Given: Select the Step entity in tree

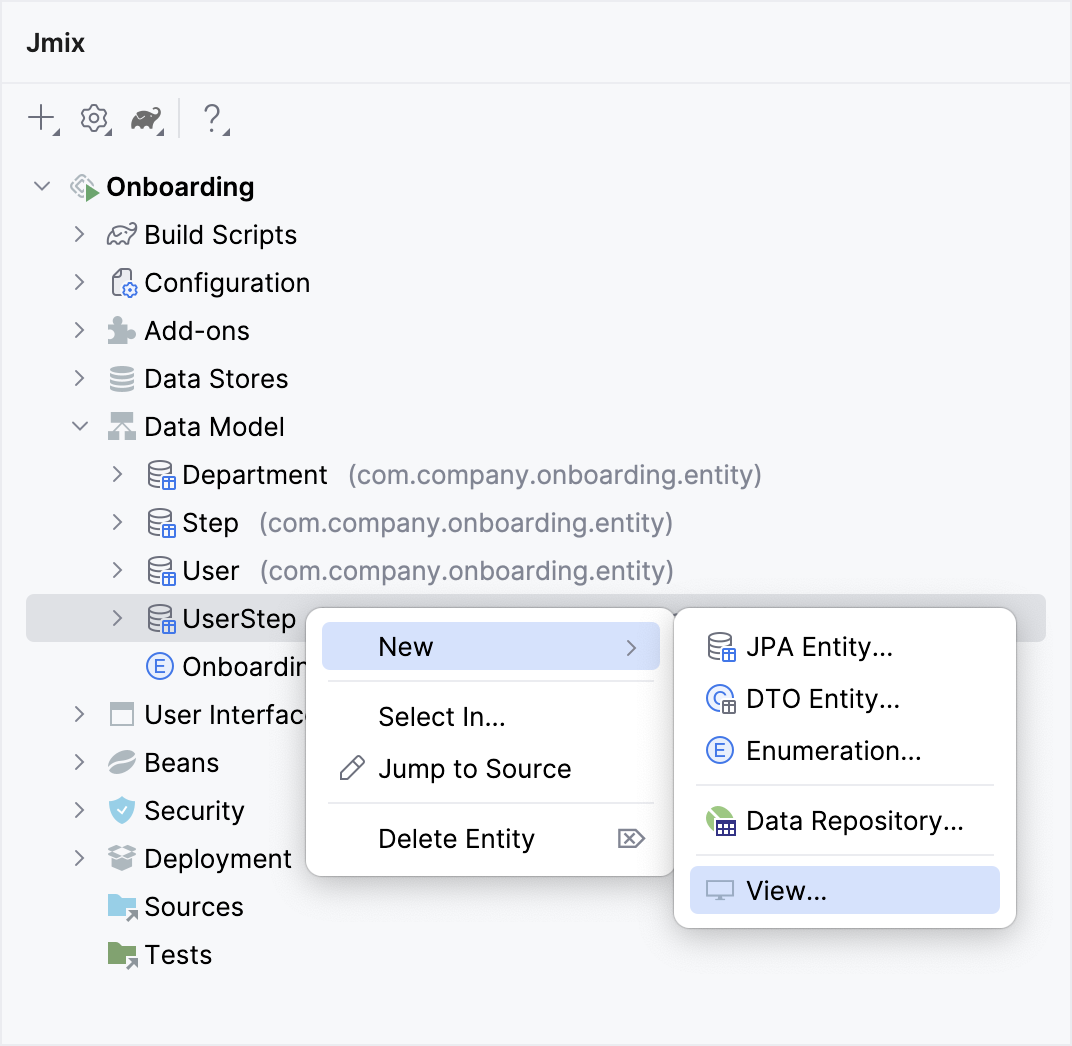Looking at the screenshot, I should 210,523.
